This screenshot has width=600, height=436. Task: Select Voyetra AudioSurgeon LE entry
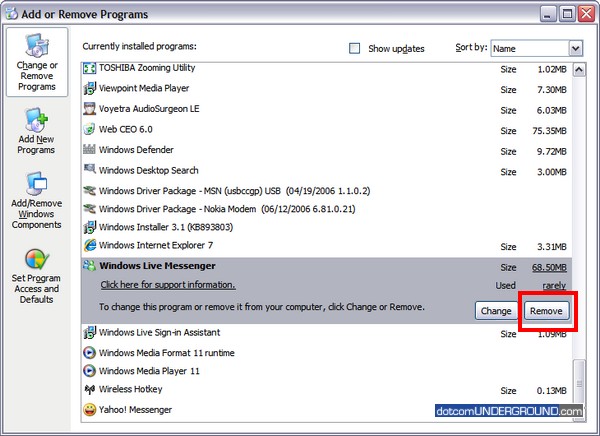[326, 109]
